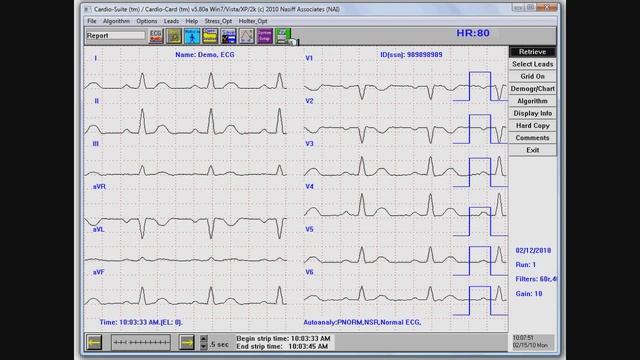
Task: Click the V3 lead label
Action: 309,144
